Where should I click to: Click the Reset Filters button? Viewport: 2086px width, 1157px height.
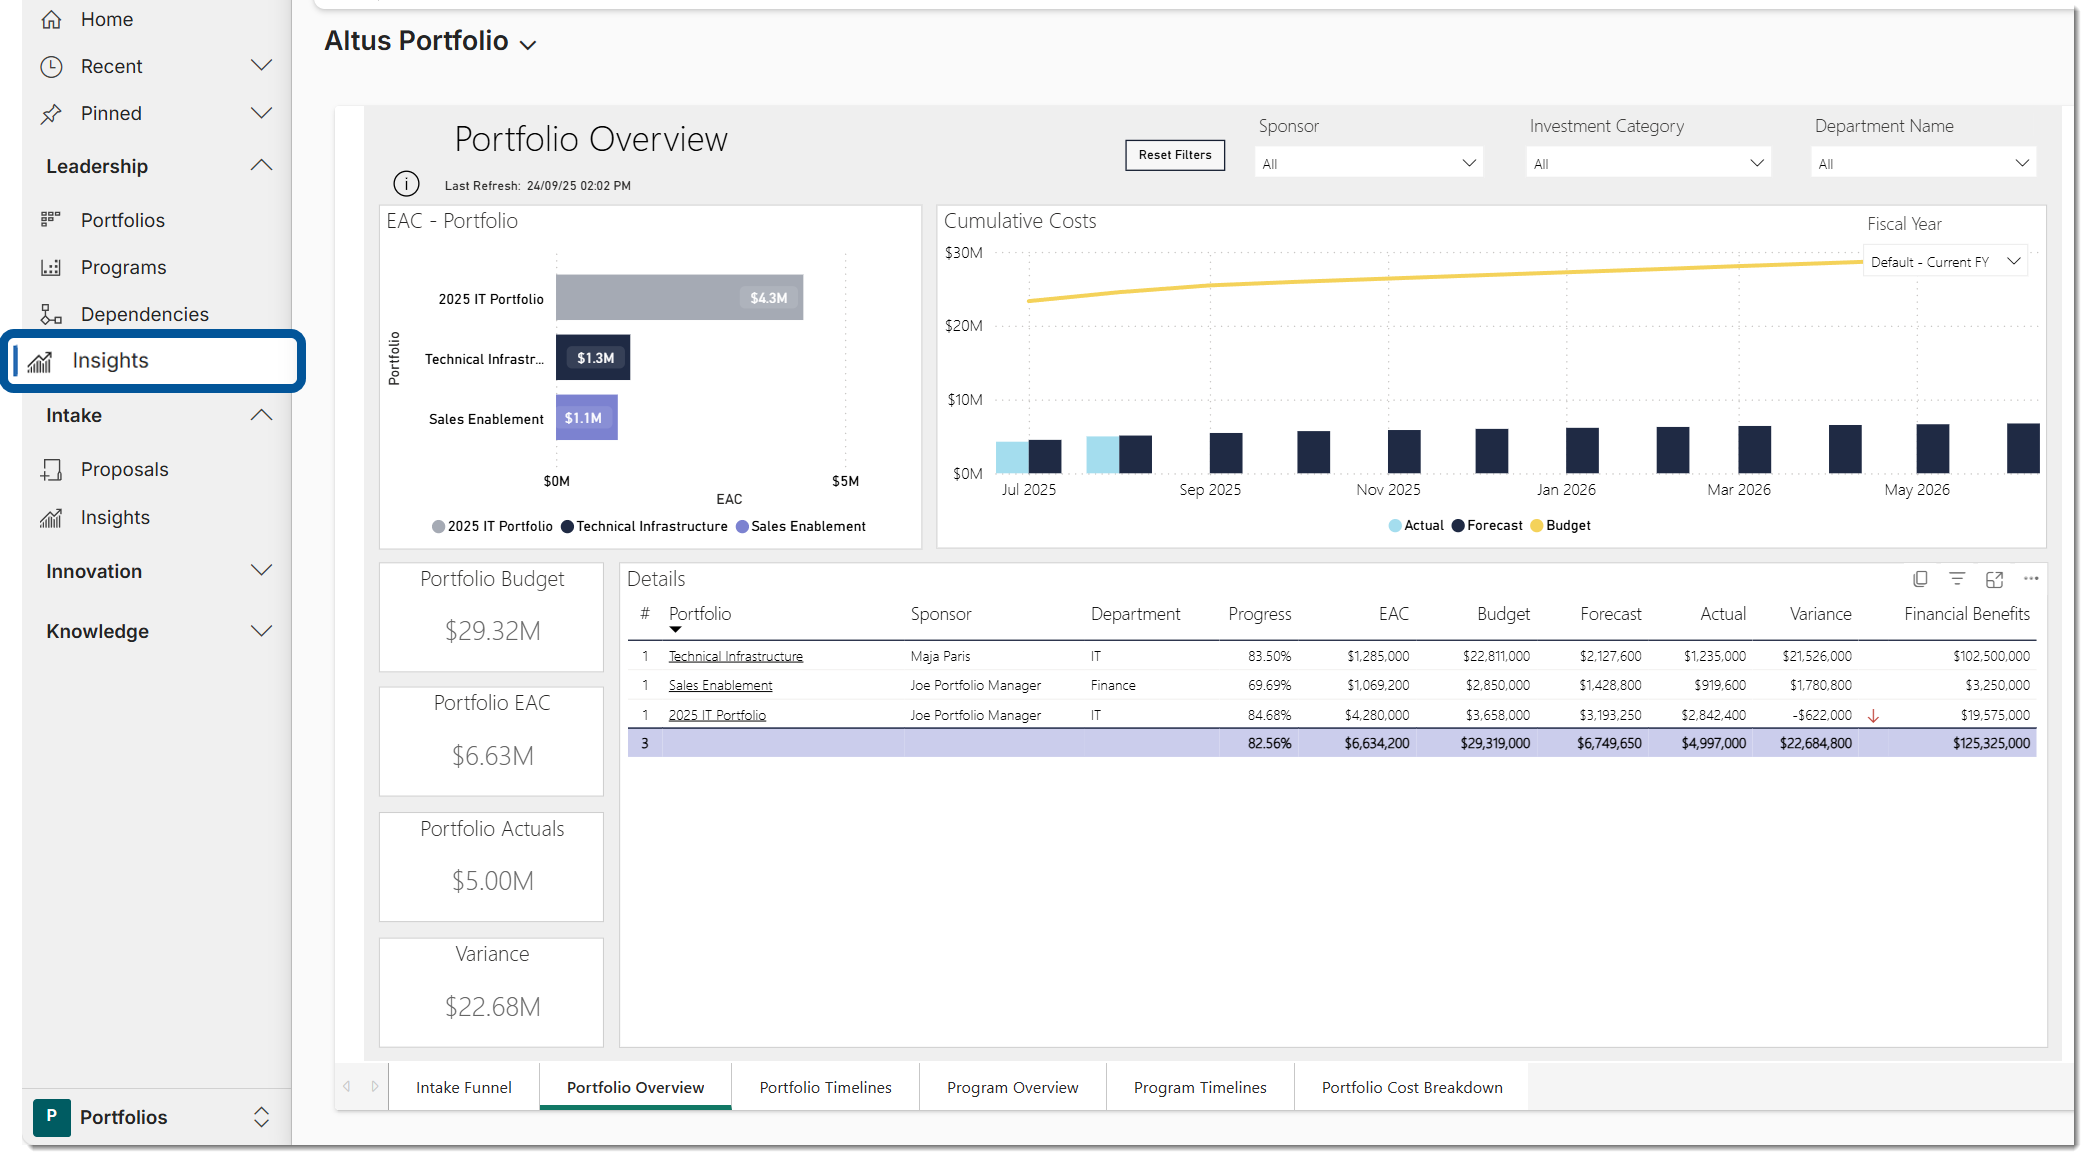click(1174, 155)
